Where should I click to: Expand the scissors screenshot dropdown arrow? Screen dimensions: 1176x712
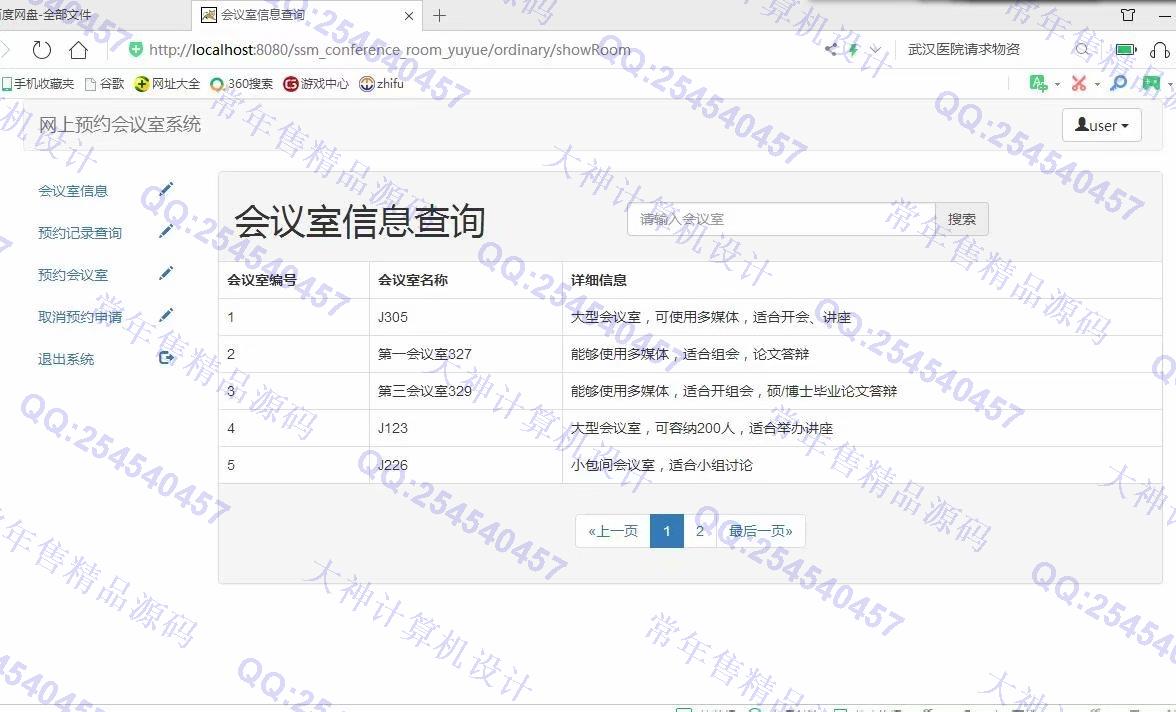[x=1097, y=84]
